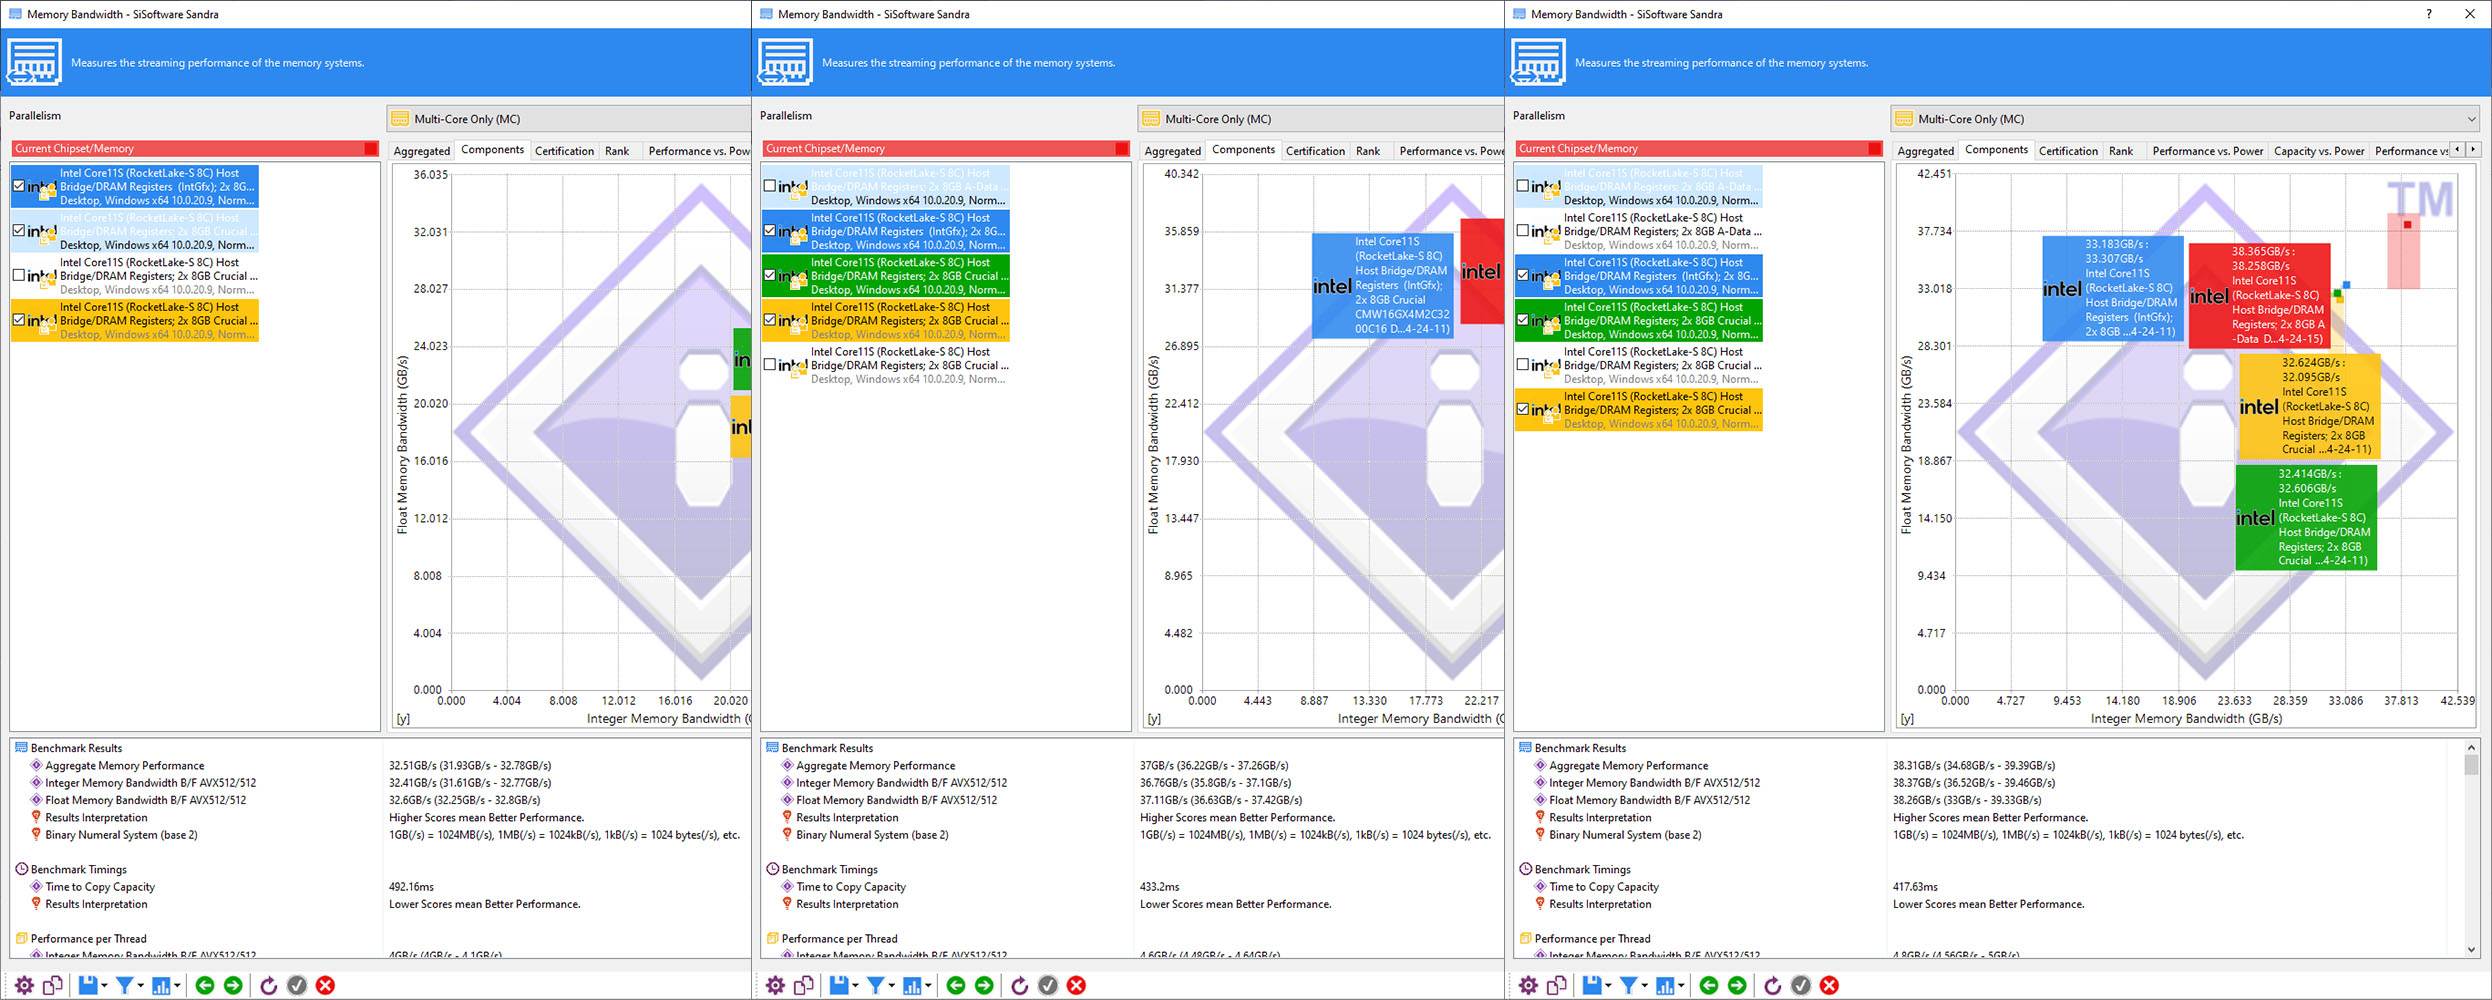Screen dimensions: 2492x1000
Task: Click green back arrow in middle window
Action: (x=956, y=986)
